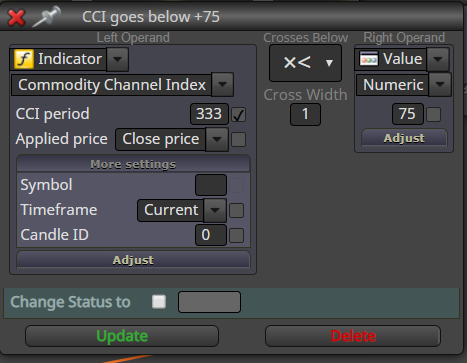Expand the Timeframe Current dropdown
The image size is (467, 363).
point(215,210)
